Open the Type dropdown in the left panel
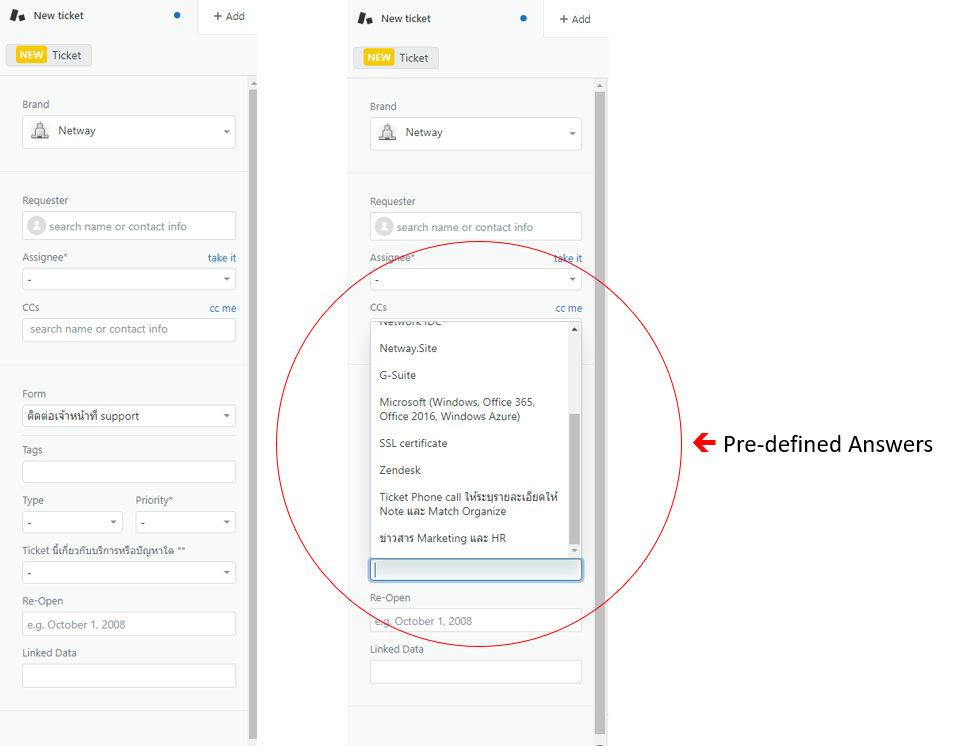The image size is (978, 746). 72,522
